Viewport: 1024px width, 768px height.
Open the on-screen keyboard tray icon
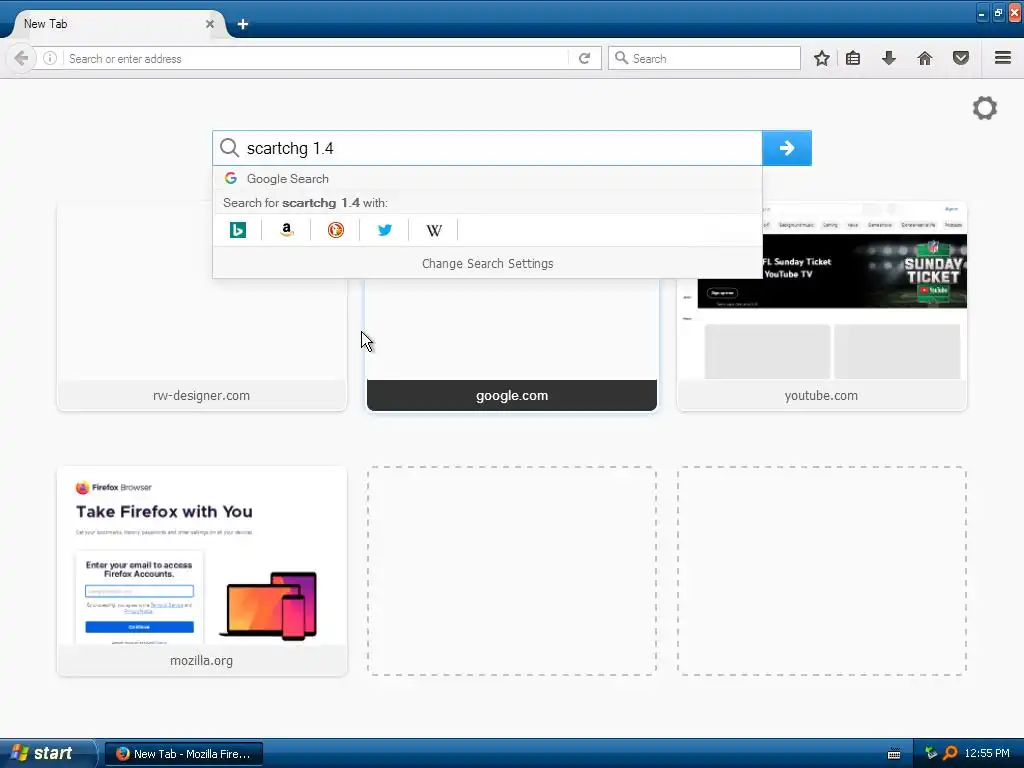(894, 754)
